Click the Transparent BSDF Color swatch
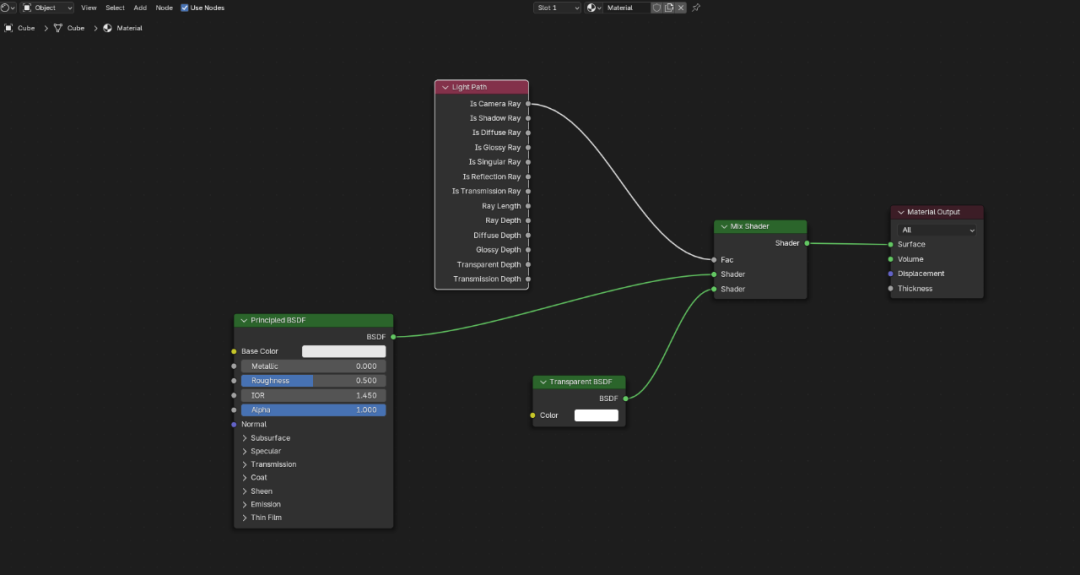 click(x=596, y=415)
